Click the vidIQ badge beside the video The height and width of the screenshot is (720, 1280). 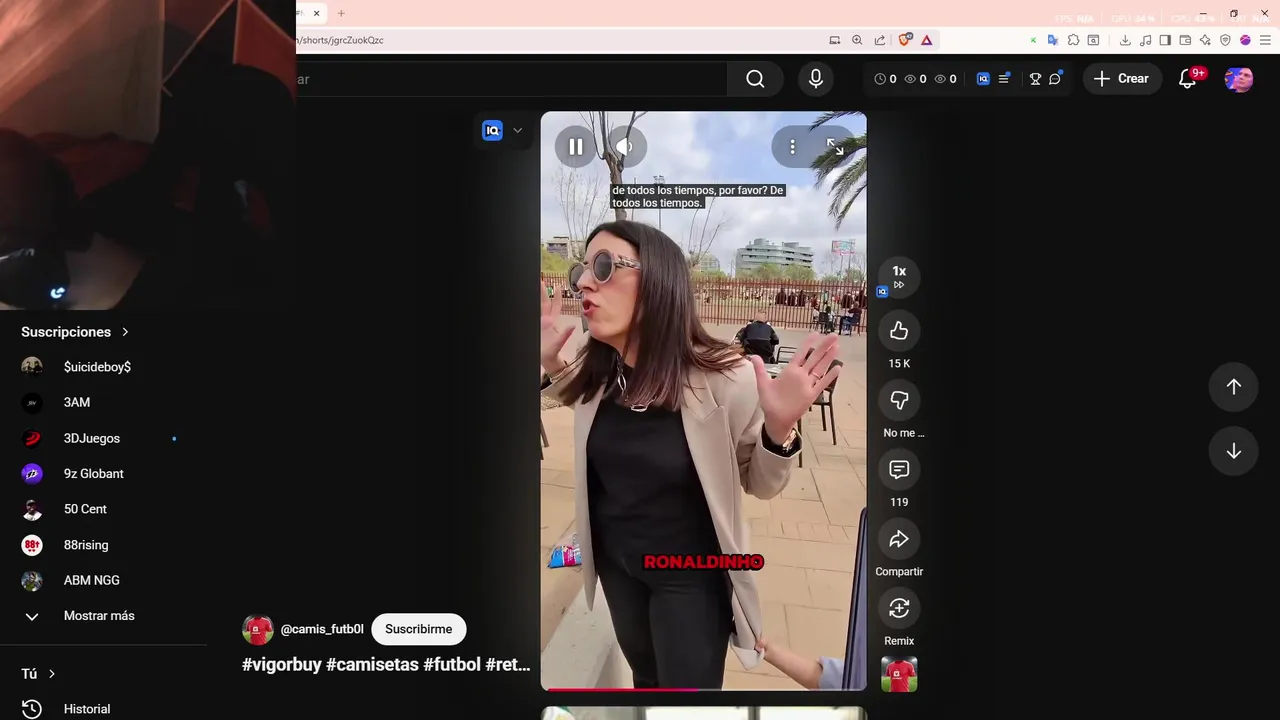[492, 130]
